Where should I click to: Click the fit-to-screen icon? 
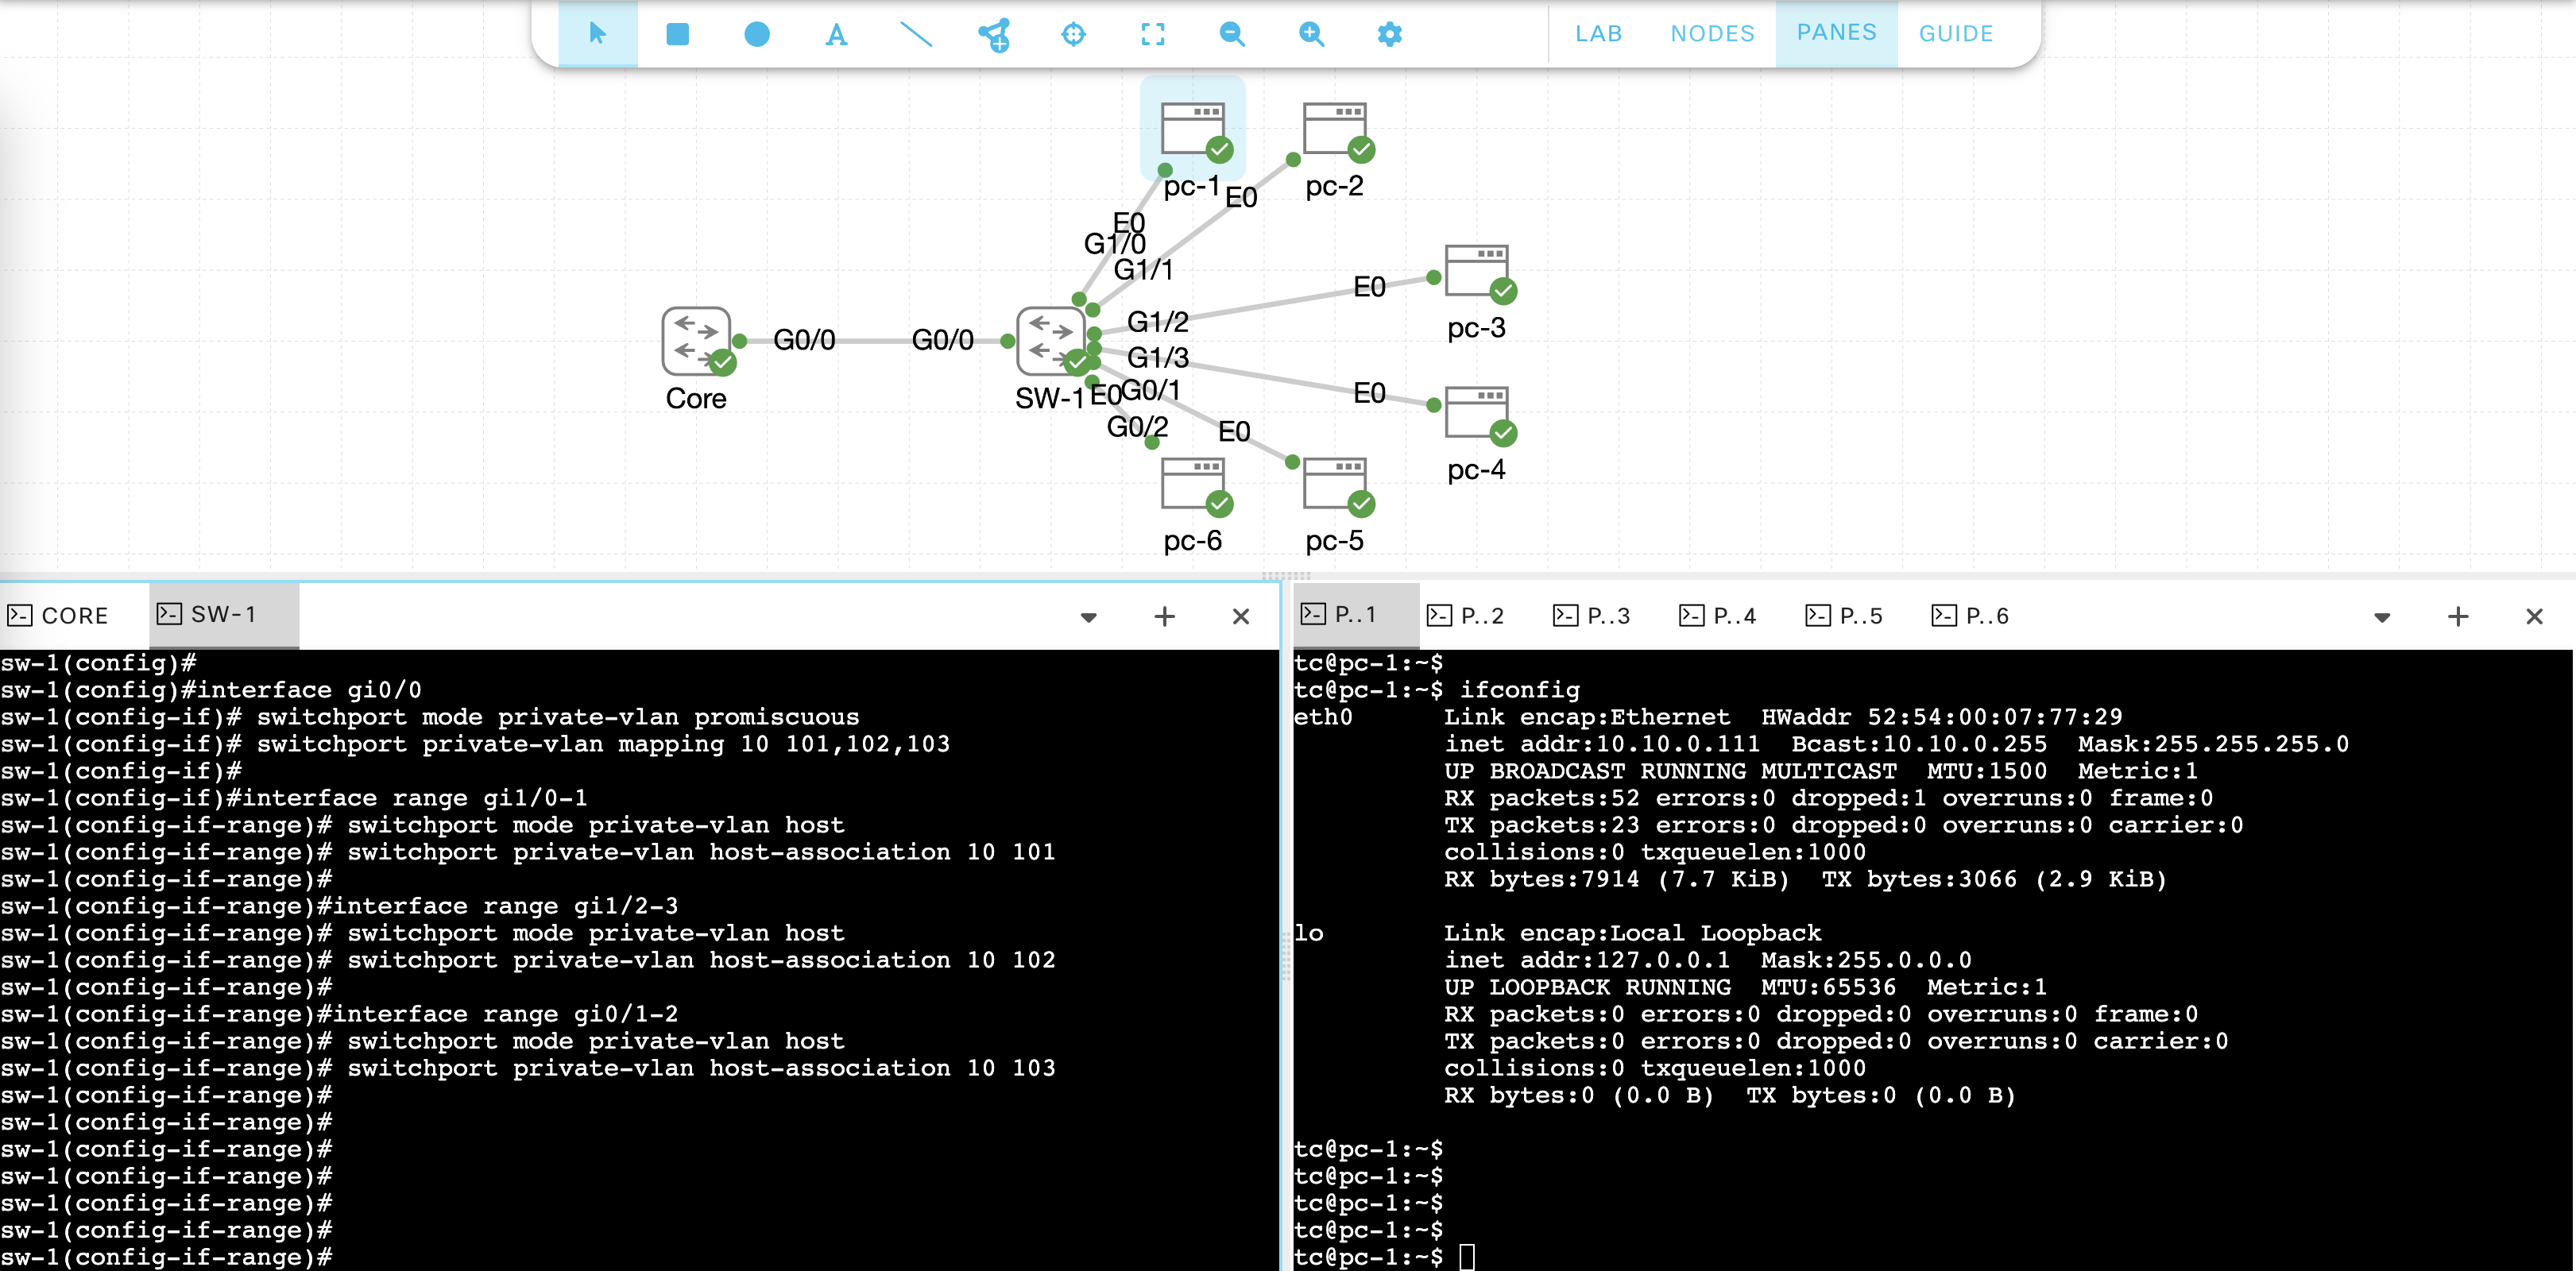click(x=1152, y=34)
